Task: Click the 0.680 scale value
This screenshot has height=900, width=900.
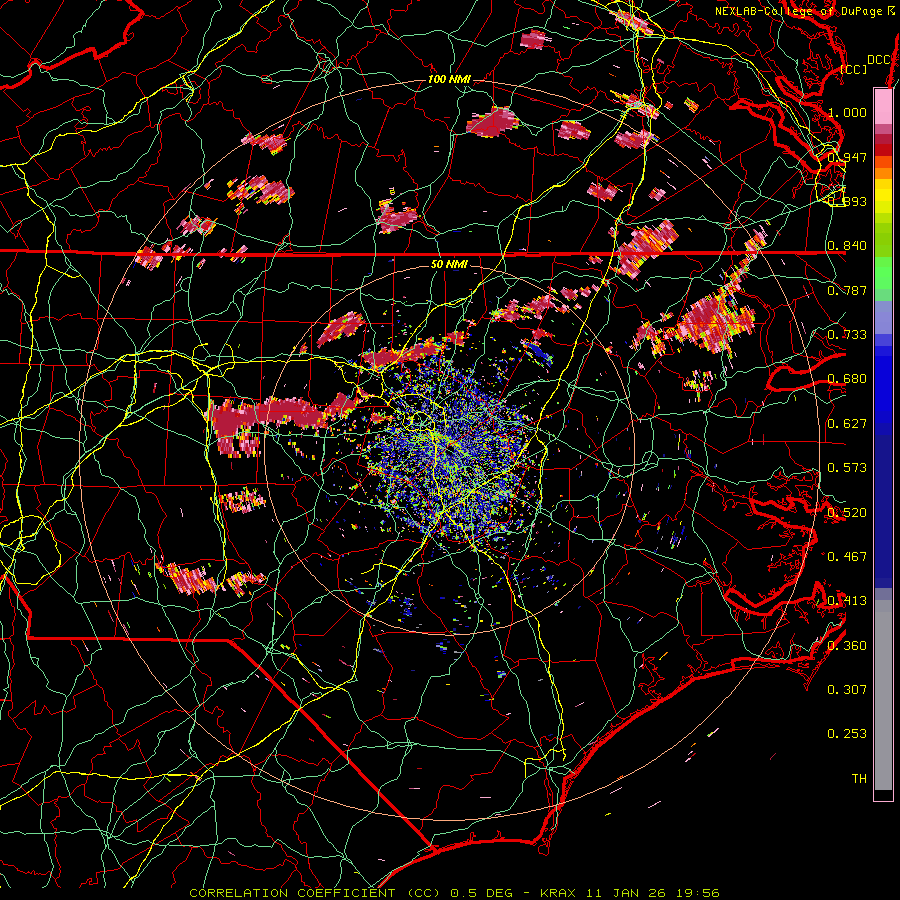Action: point(847,379)
